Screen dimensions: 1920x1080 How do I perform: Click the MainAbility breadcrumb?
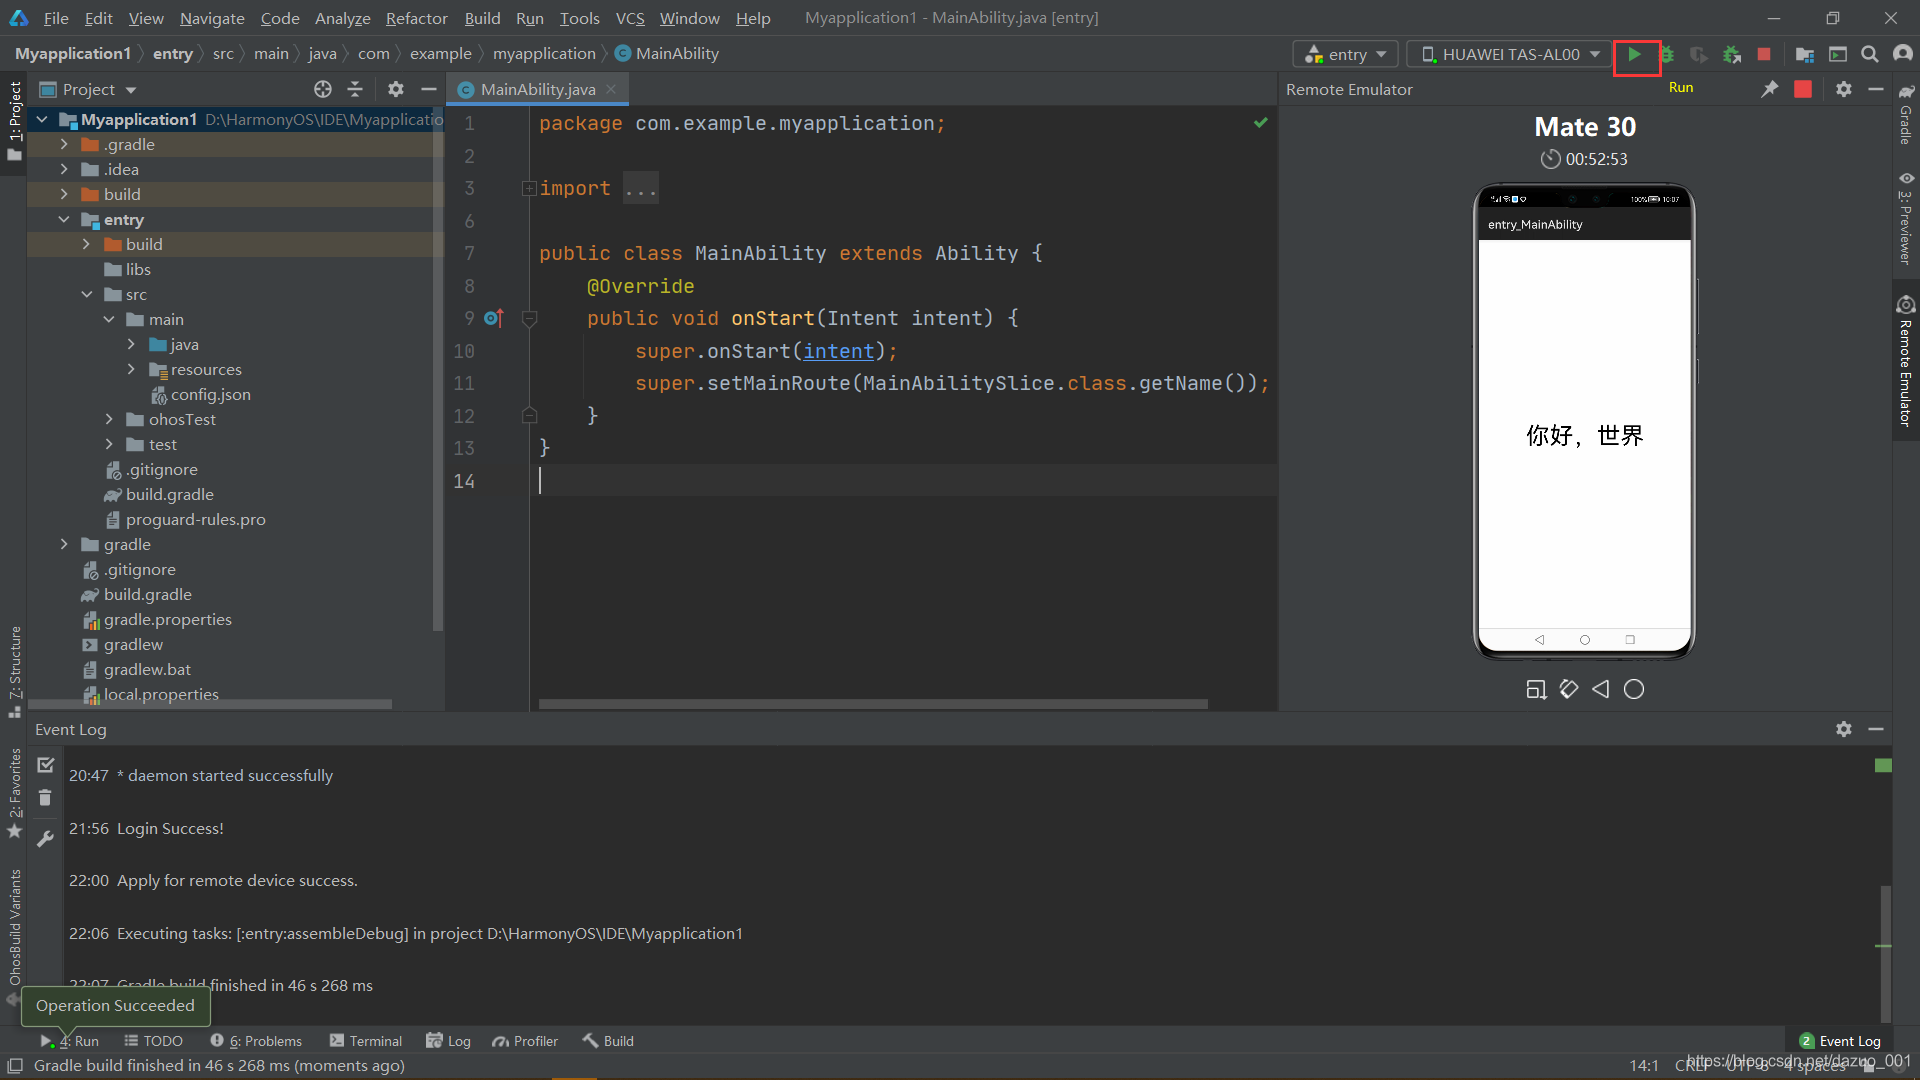tap(667, 54)
